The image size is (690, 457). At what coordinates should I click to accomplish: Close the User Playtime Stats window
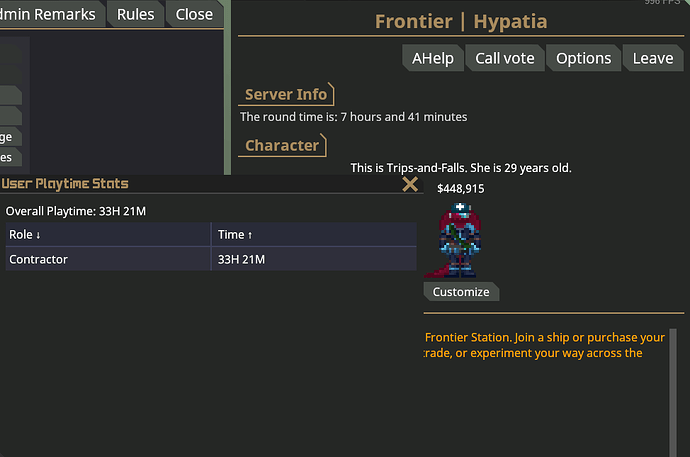pos(410,184)
